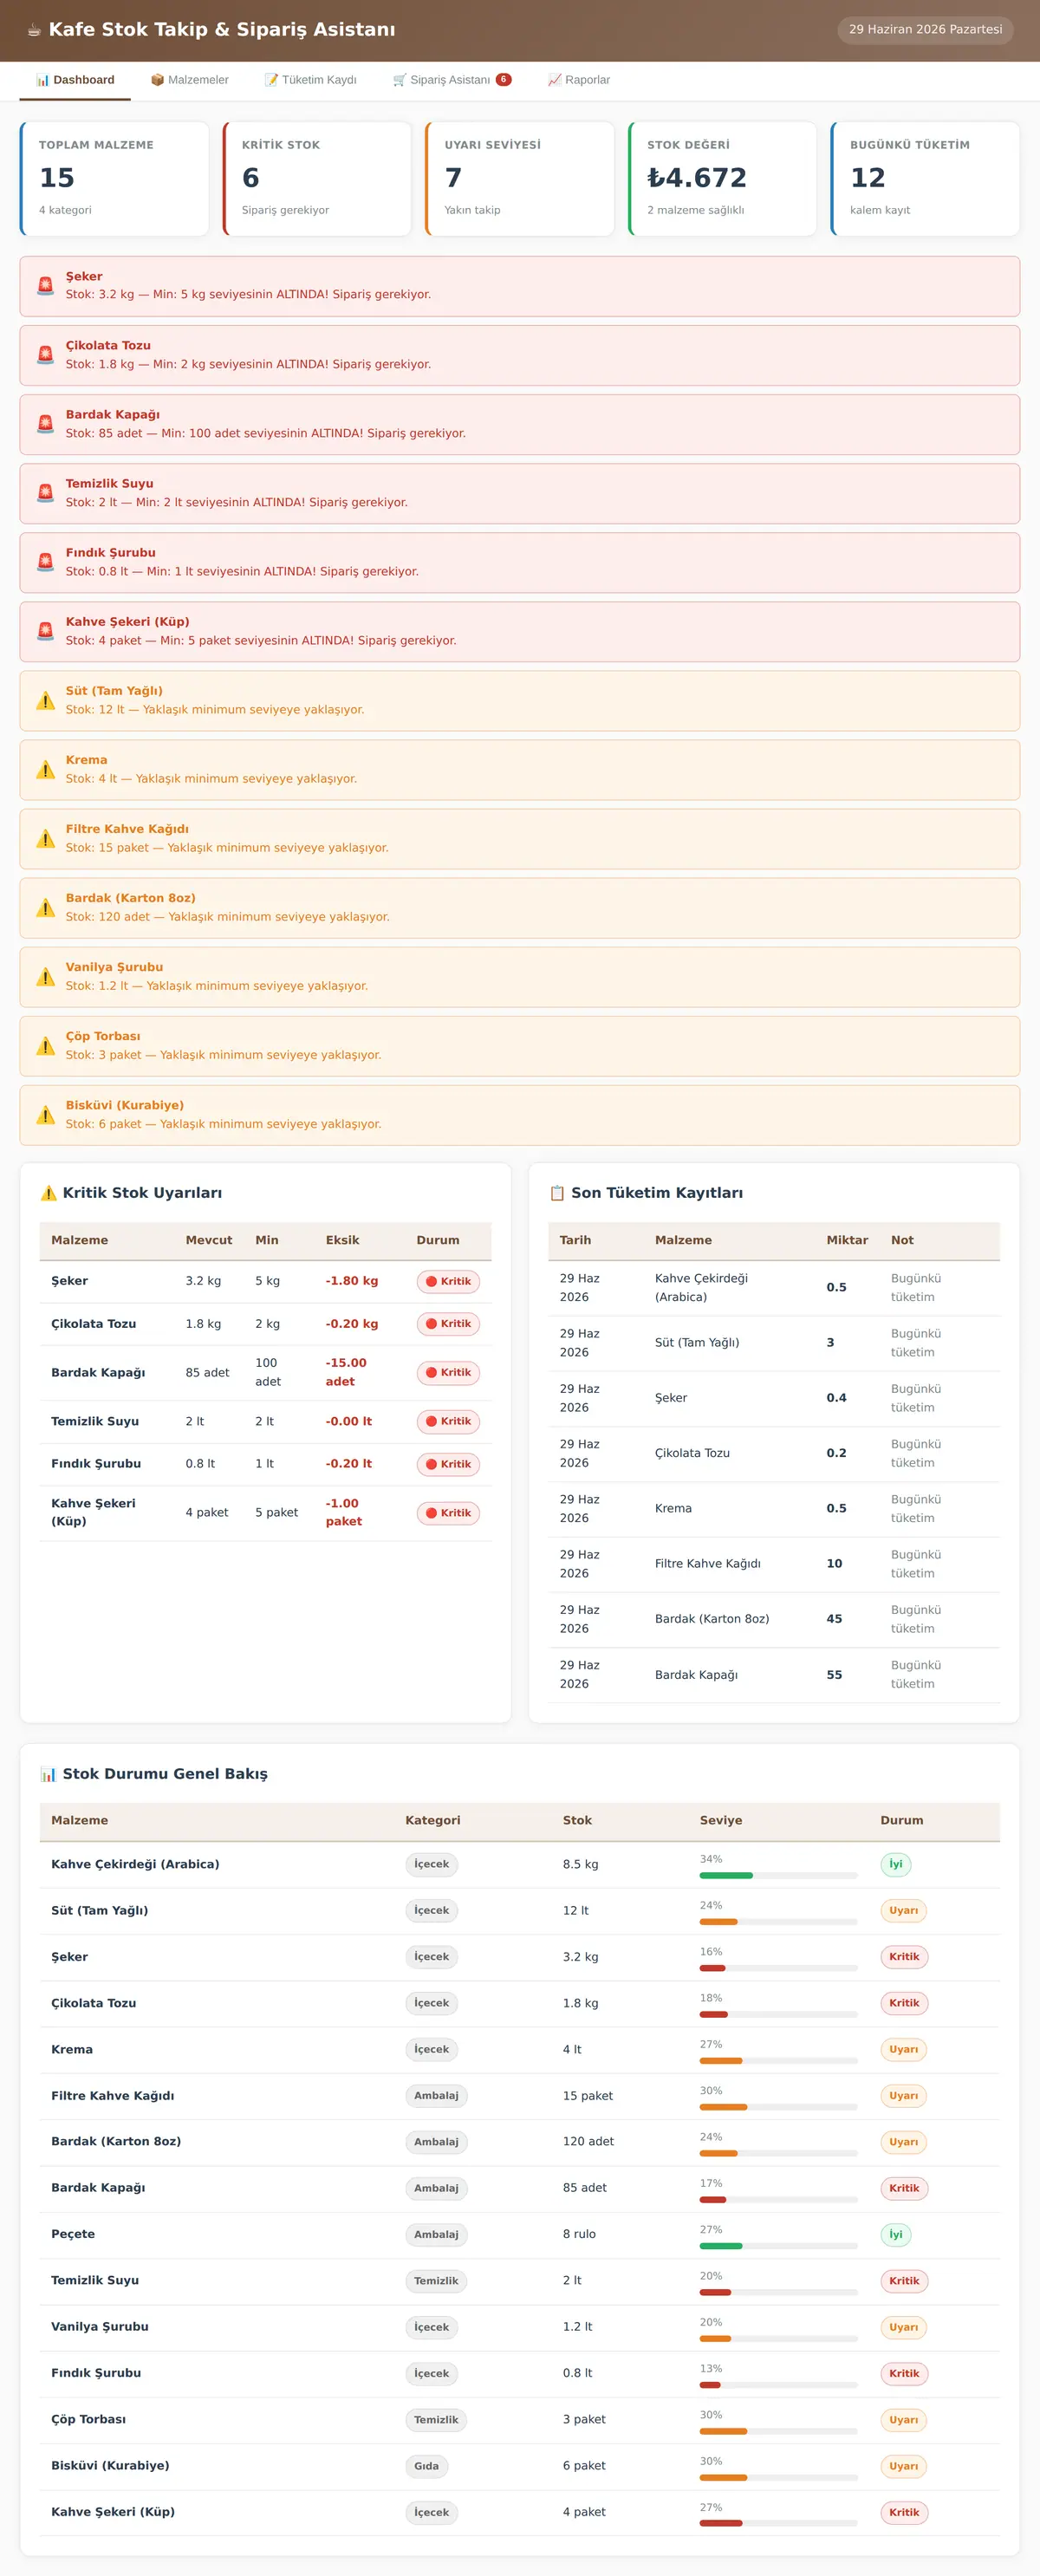Select the Uyarı Seviyesi summary card
This screenshot has width=1040, height=2576.
520,179
